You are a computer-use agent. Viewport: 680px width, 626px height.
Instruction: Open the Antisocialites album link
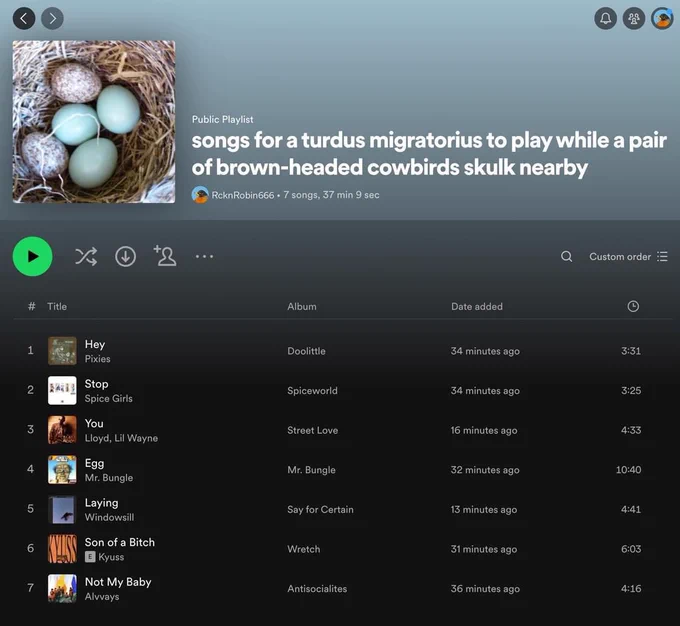pos(317,589)
